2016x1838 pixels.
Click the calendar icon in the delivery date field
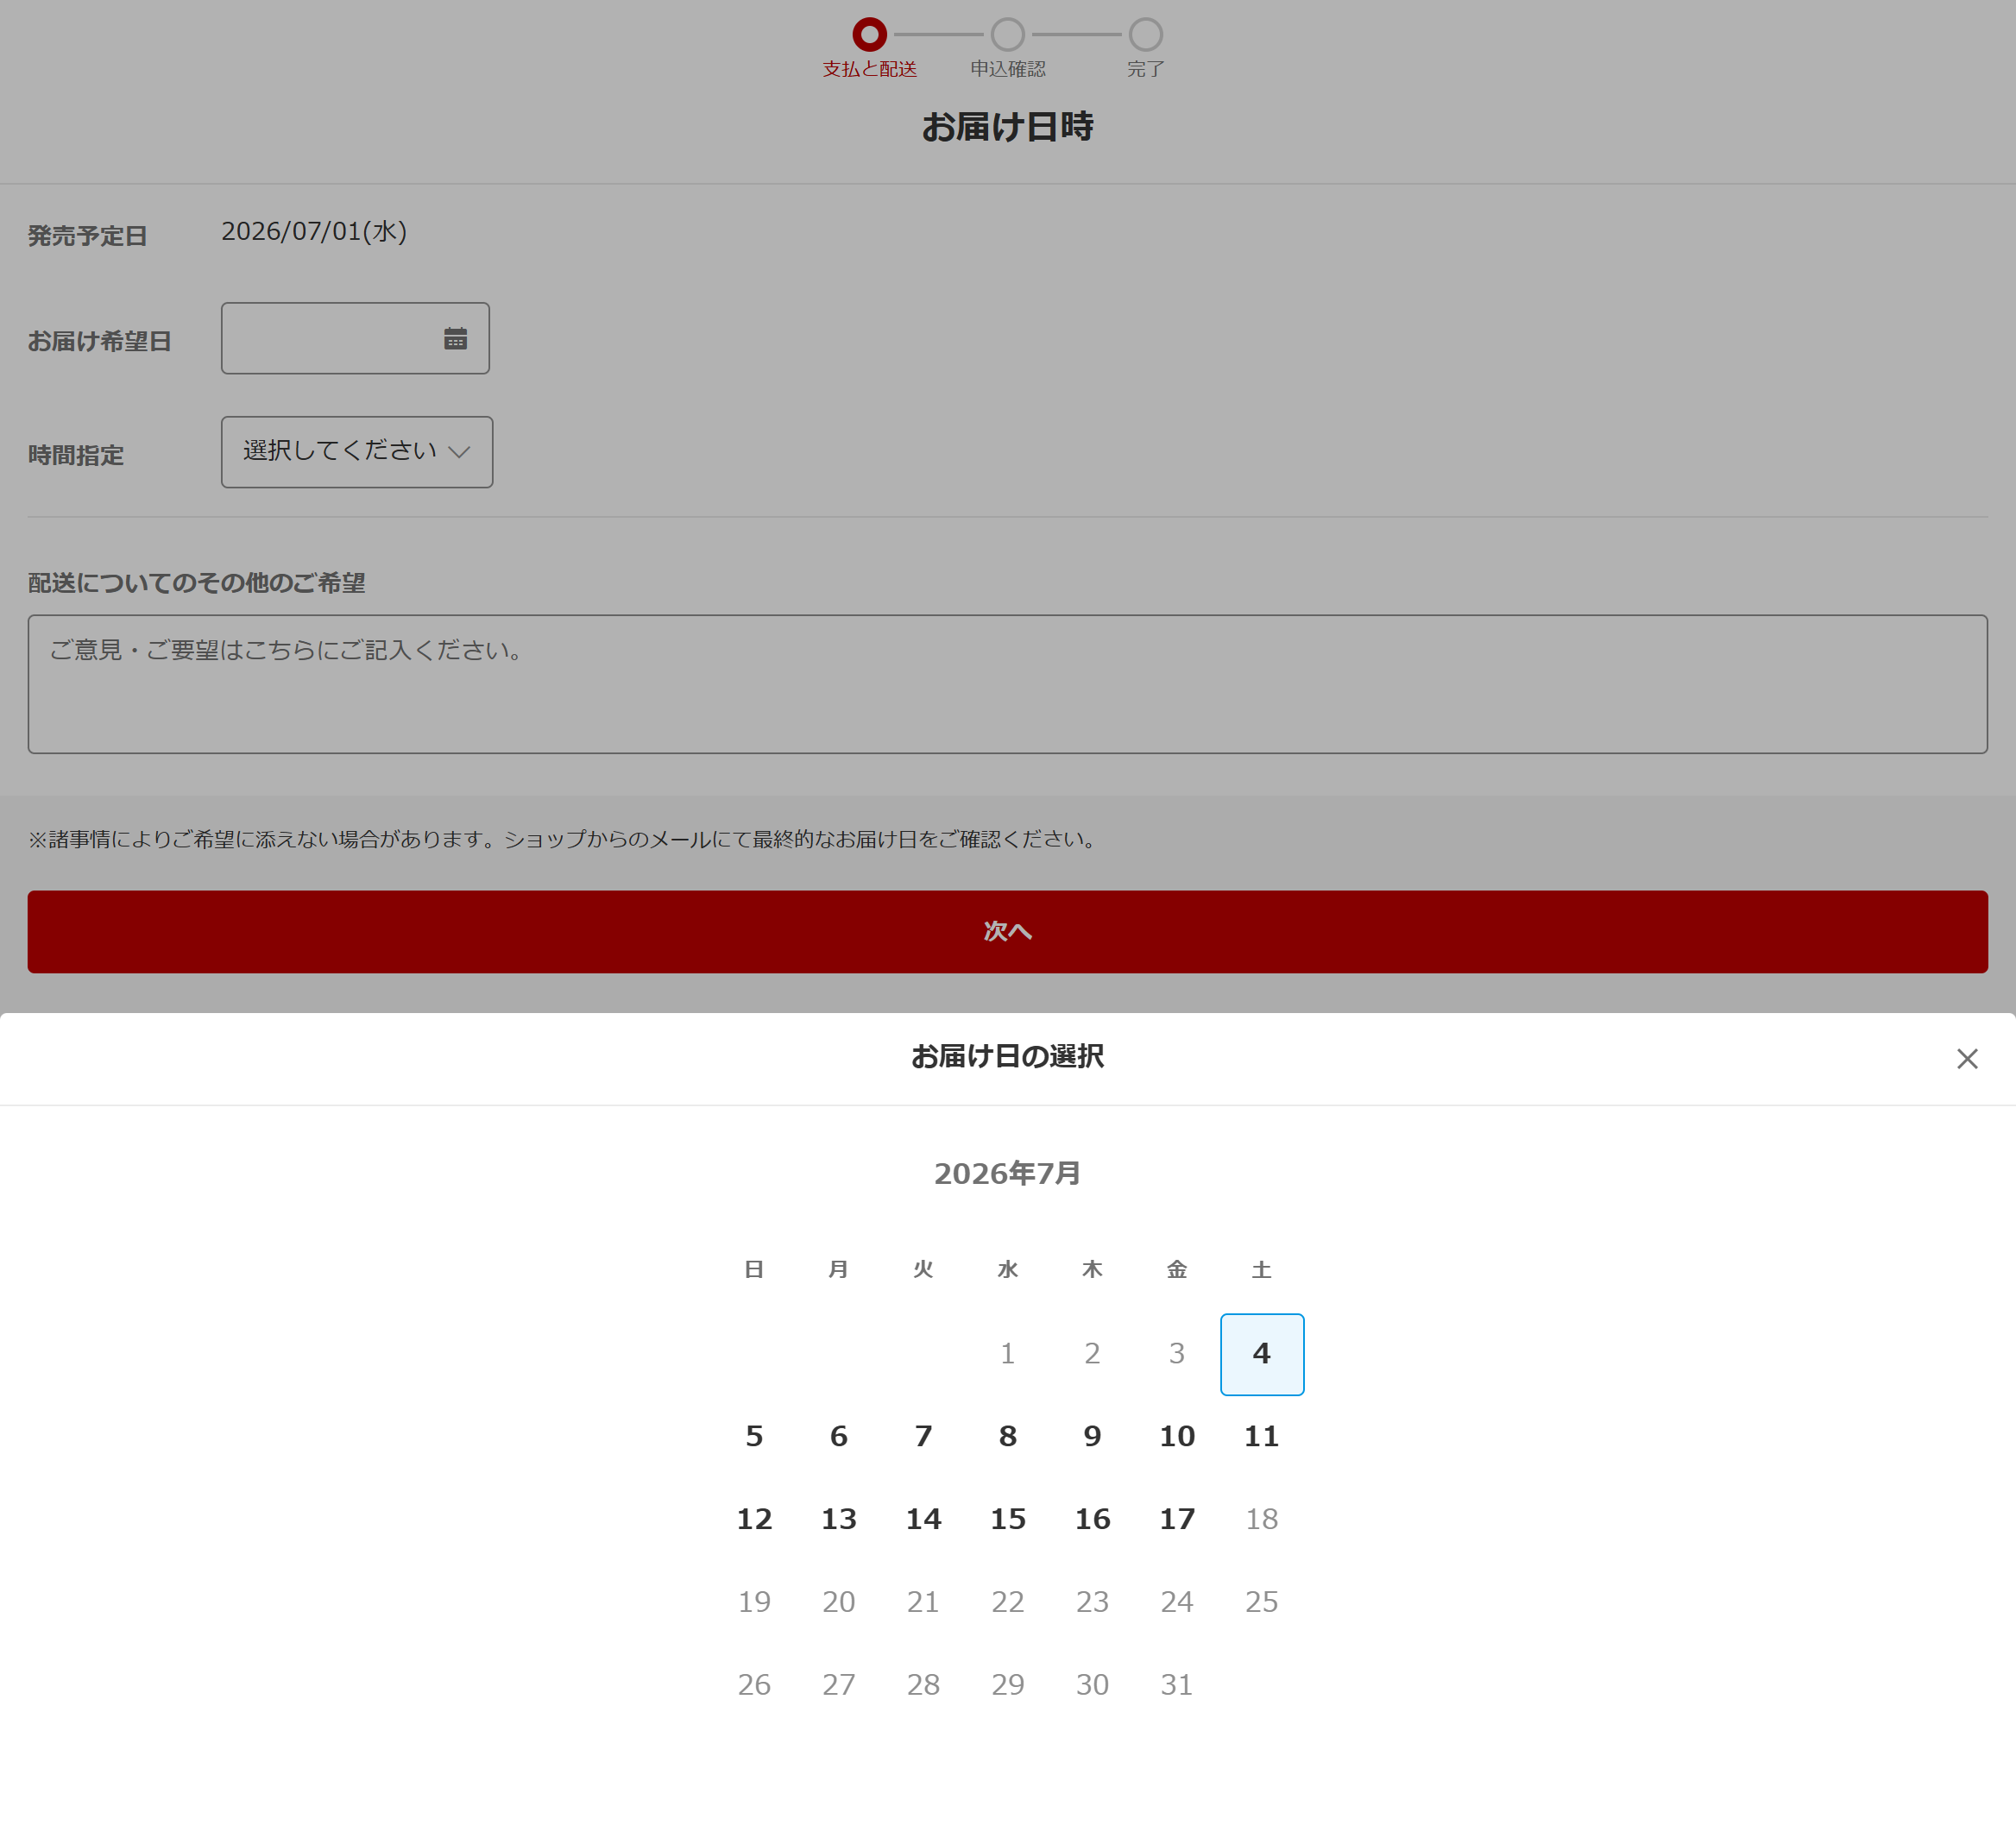(x=455, y=338)
